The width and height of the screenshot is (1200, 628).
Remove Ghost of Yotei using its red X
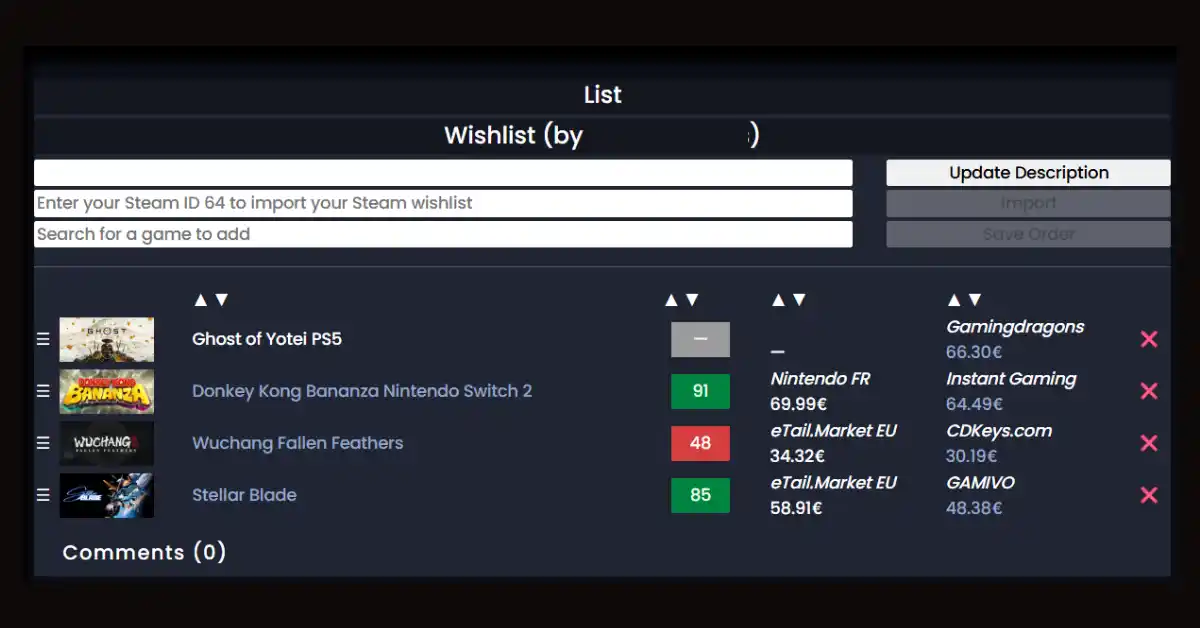[1147, 339]
